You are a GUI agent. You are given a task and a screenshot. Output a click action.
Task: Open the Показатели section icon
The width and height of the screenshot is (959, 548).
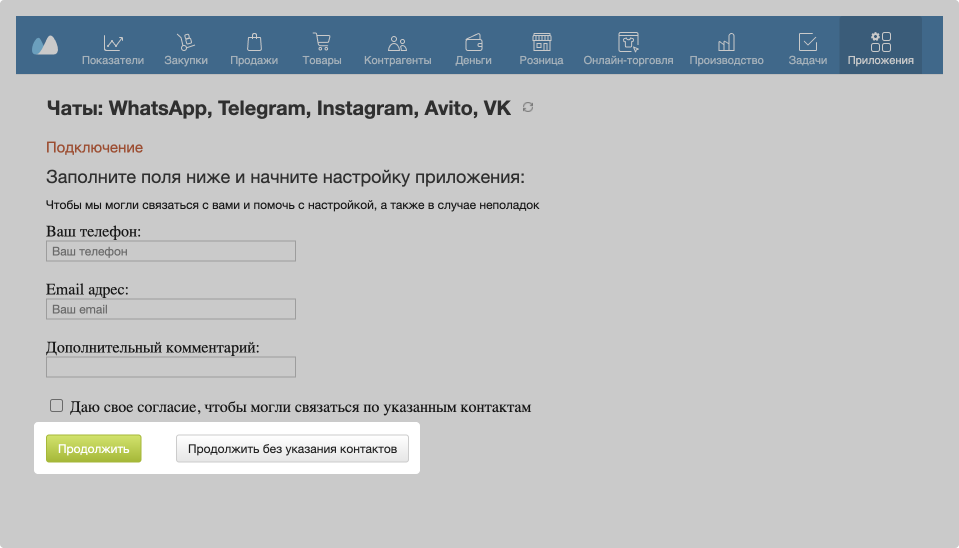tap(113, 42)
